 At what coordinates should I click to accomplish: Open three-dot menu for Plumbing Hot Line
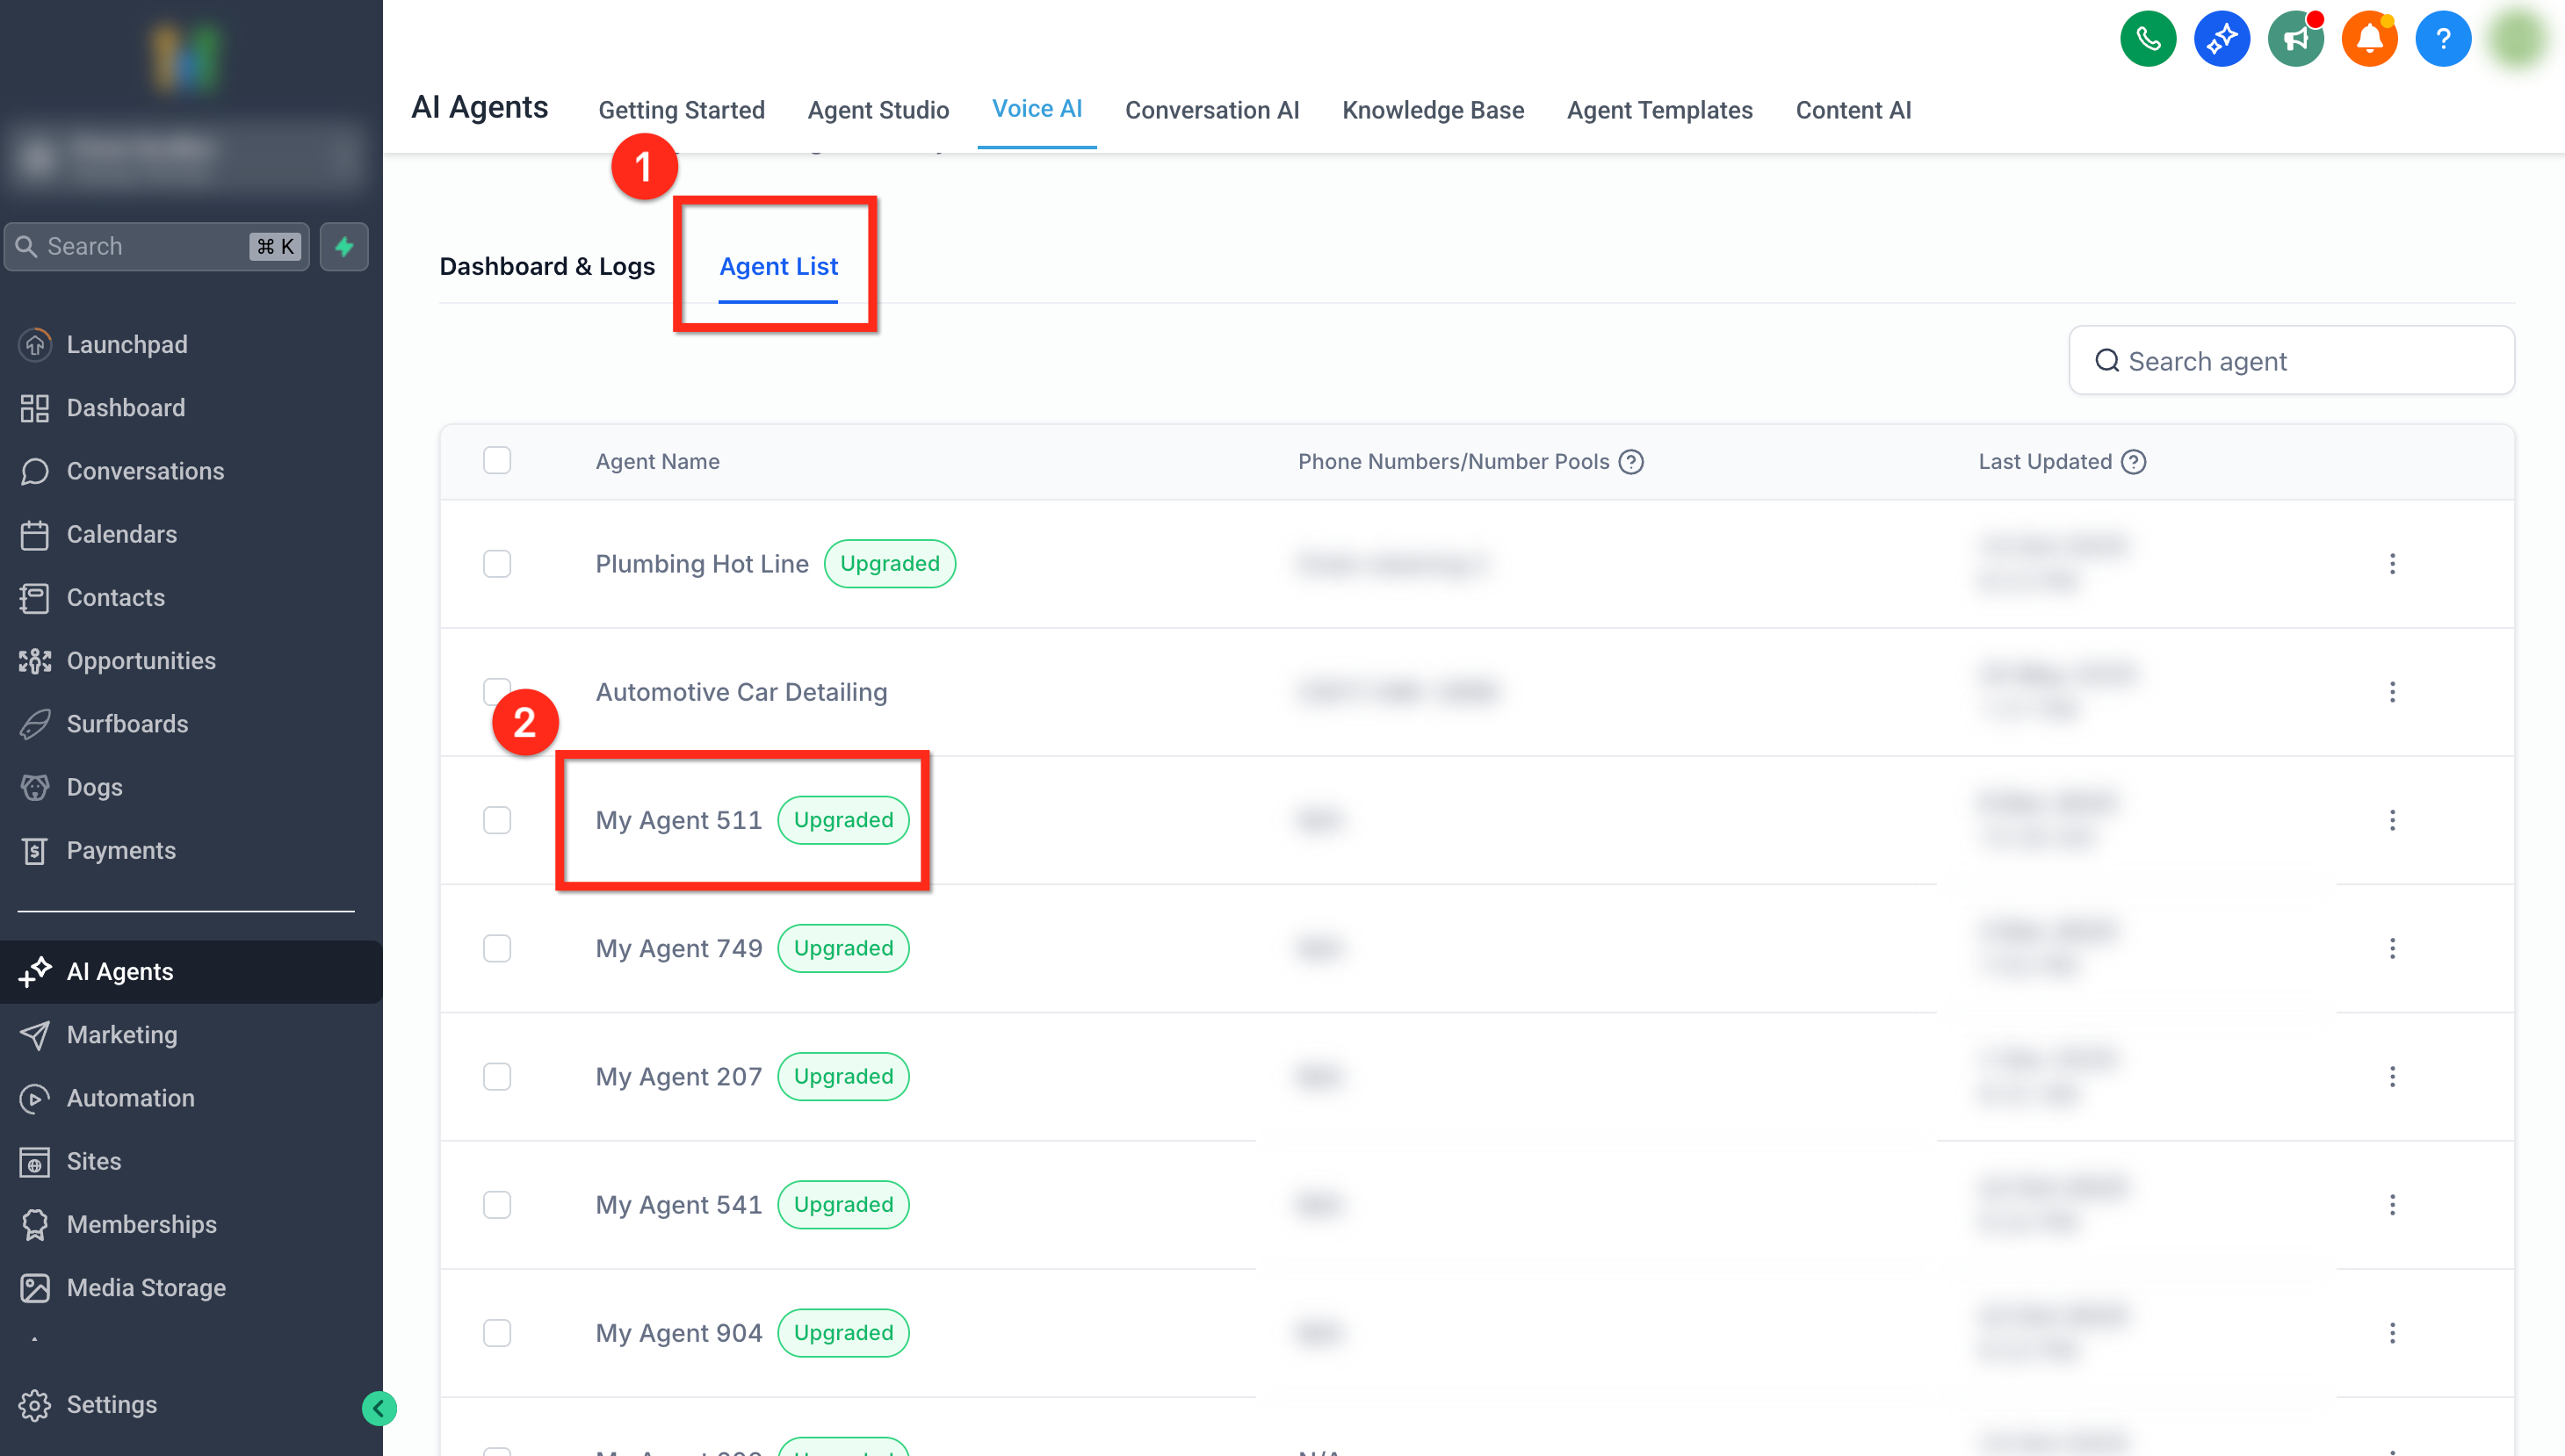pos(2392,563)
